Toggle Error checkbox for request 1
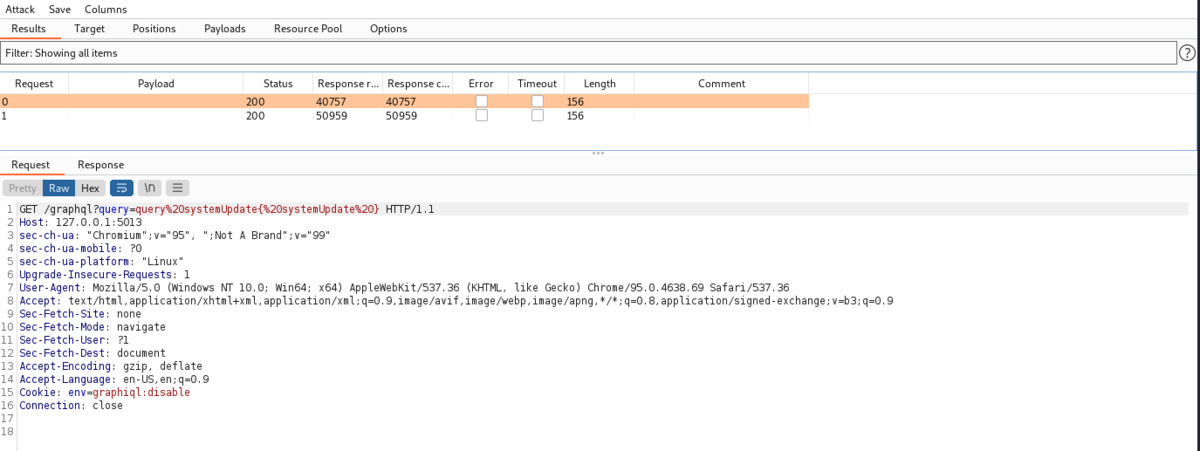Viewport: 1200px width, 451px height. coord(481,116)
